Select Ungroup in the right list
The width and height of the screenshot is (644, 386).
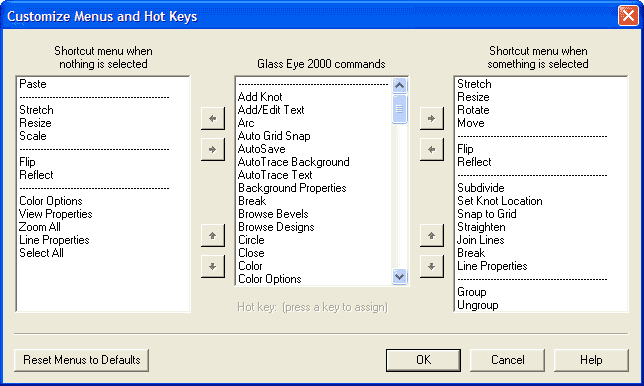(478, 305)
